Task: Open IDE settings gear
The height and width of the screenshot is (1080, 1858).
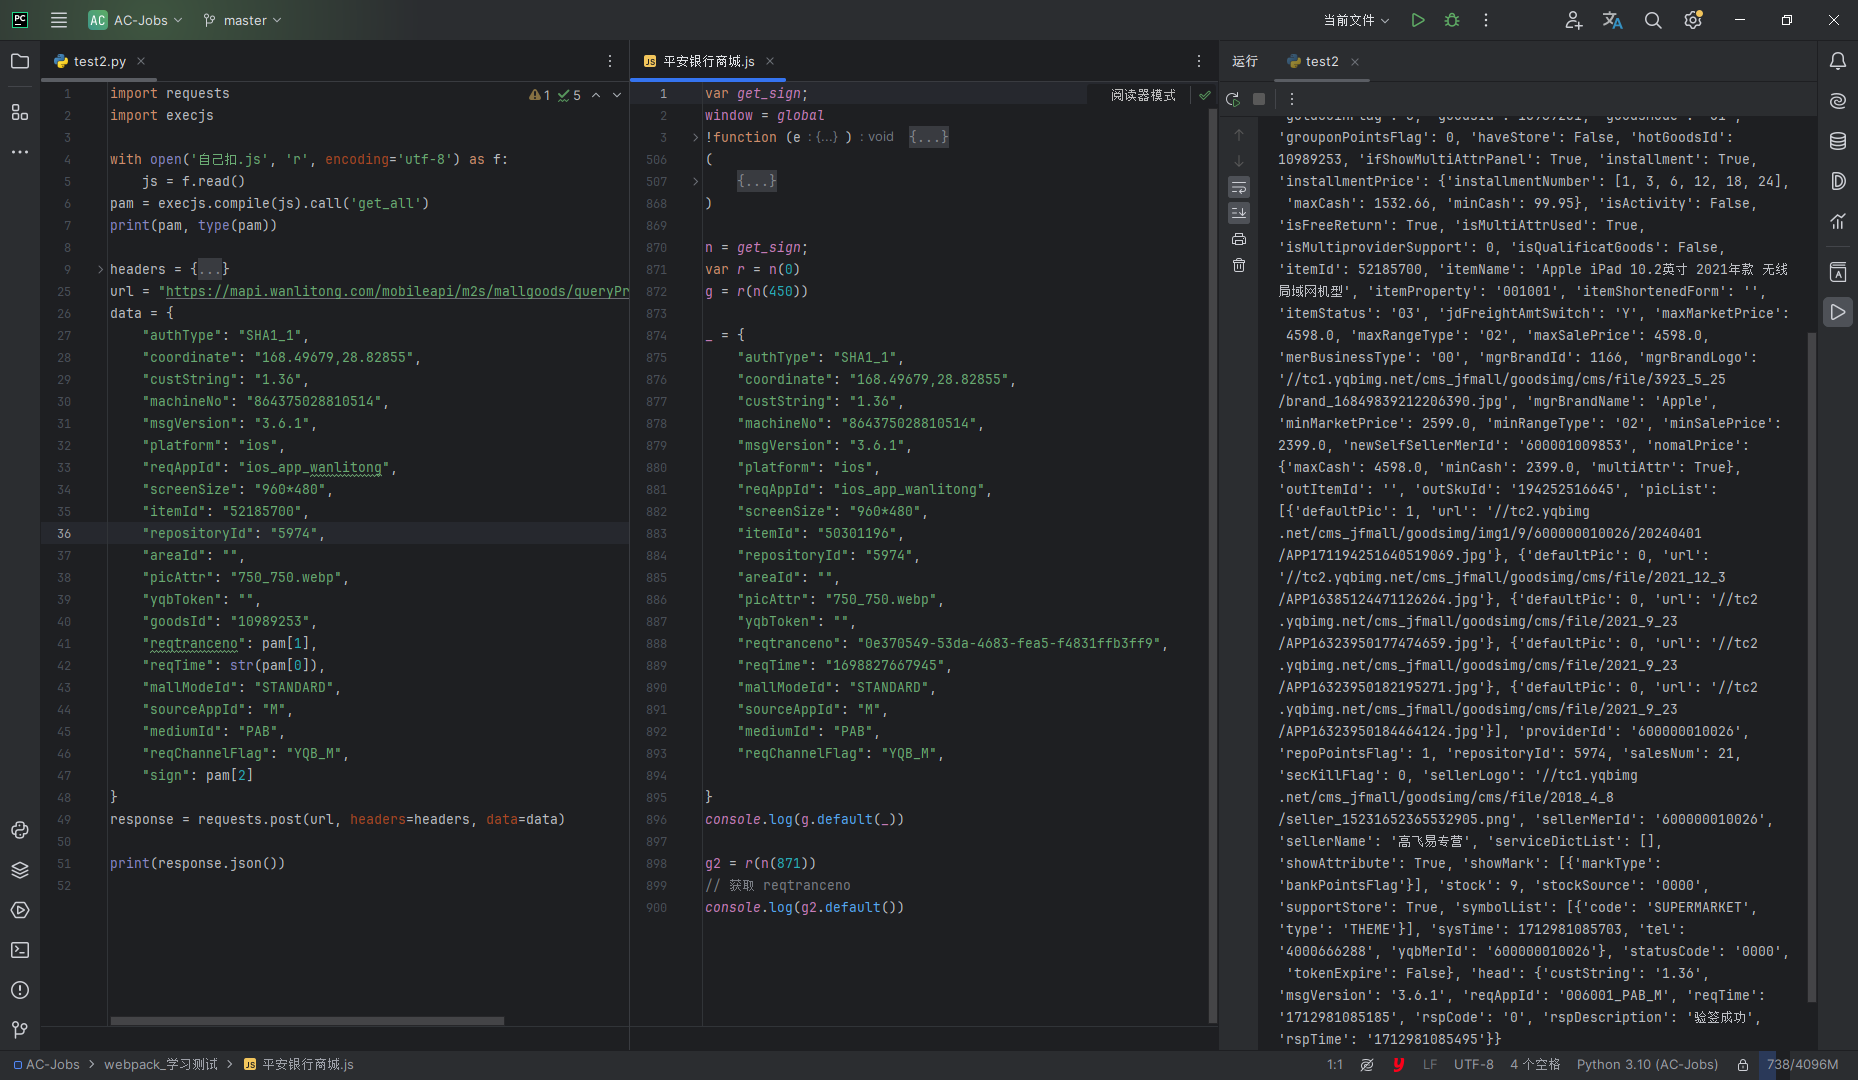Action: [x=1693, y=20]
